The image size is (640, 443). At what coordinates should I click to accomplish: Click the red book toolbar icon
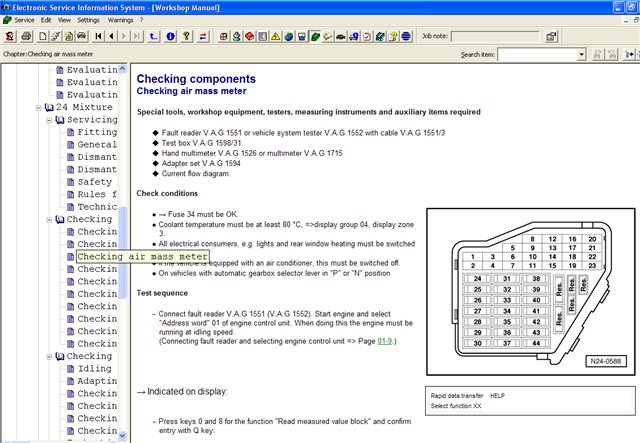(x=249, y=36)
